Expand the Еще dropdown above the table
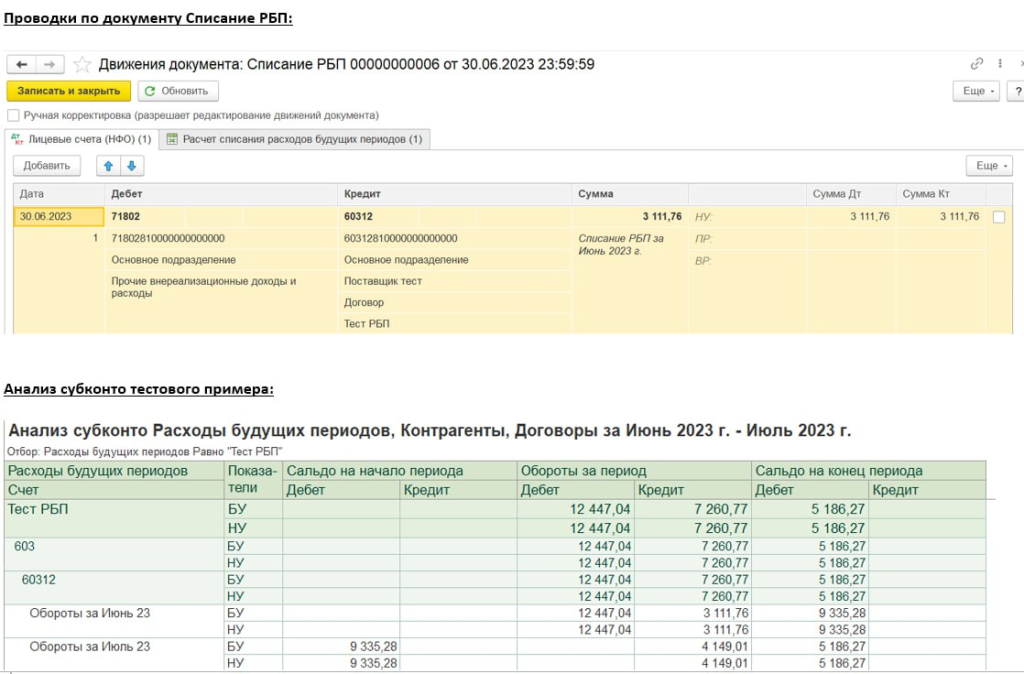Image resolution: width=1024 pixels, height=674 pixels. click(989, 166)
